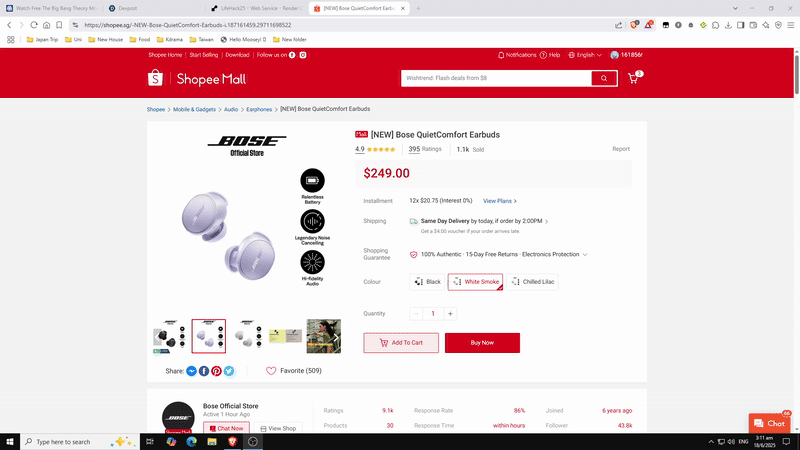Select black earbuds thumbnail

coord(169,337)
